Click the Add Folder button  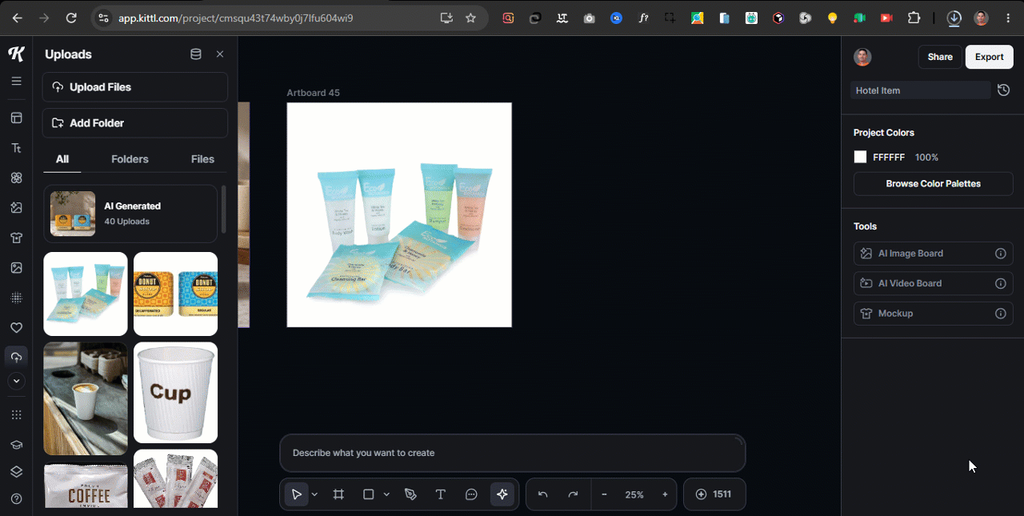(135, 123)
